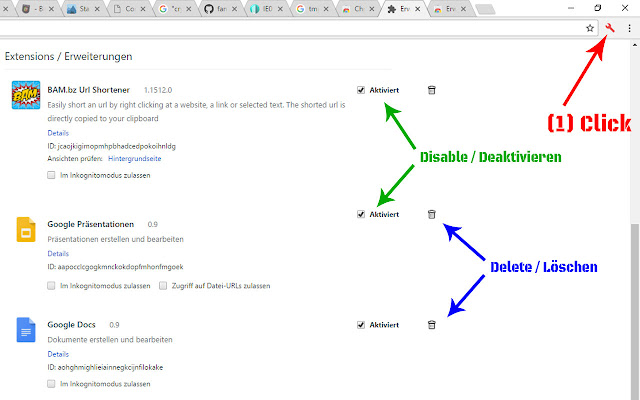
Task: Open the Hintergrundseite link
Action: pos(135,159)
